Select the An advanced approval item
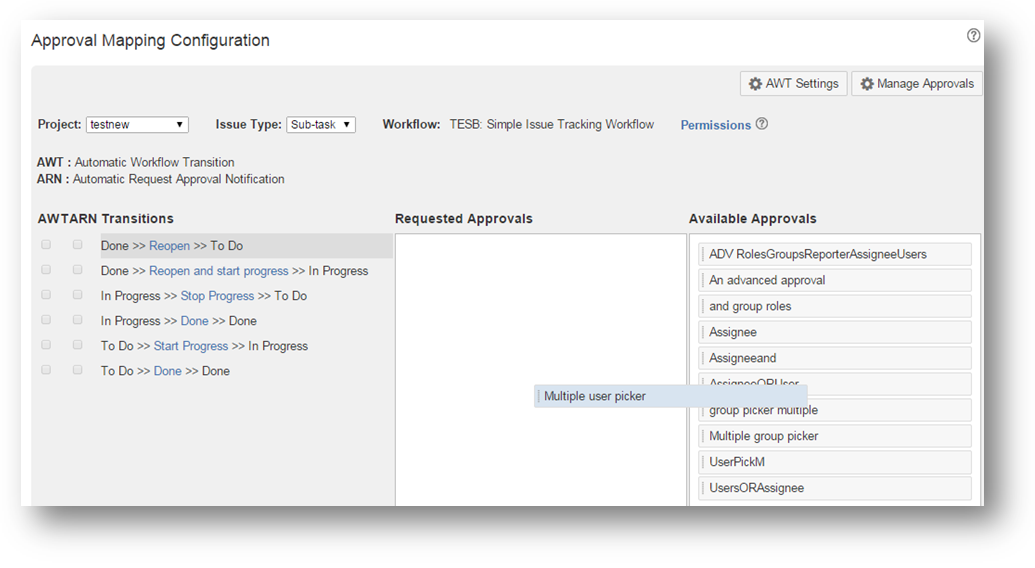The height and width of the screenshot is (568, 1035). click(x=835, y=280)
